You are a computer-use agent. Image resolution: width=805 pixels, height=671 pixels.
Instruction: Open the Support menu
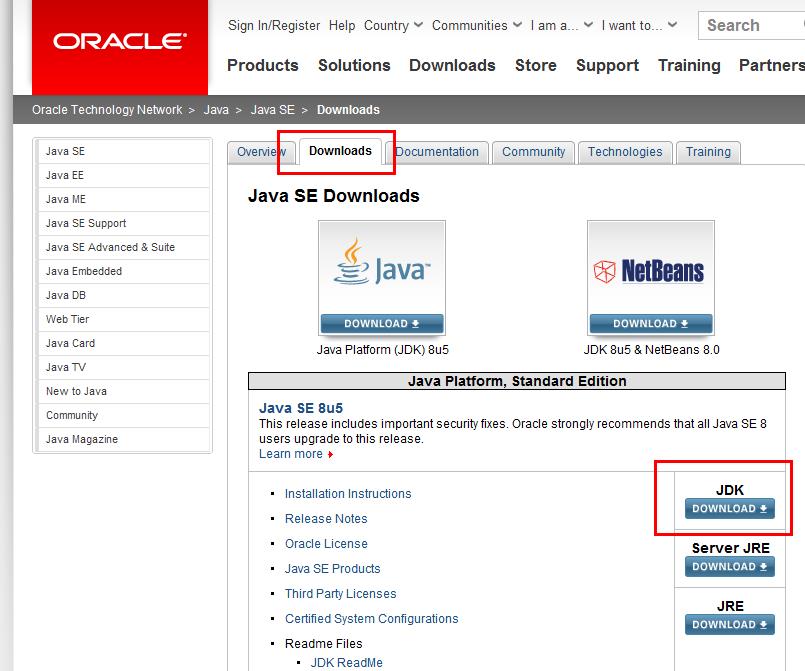(607, 65)
